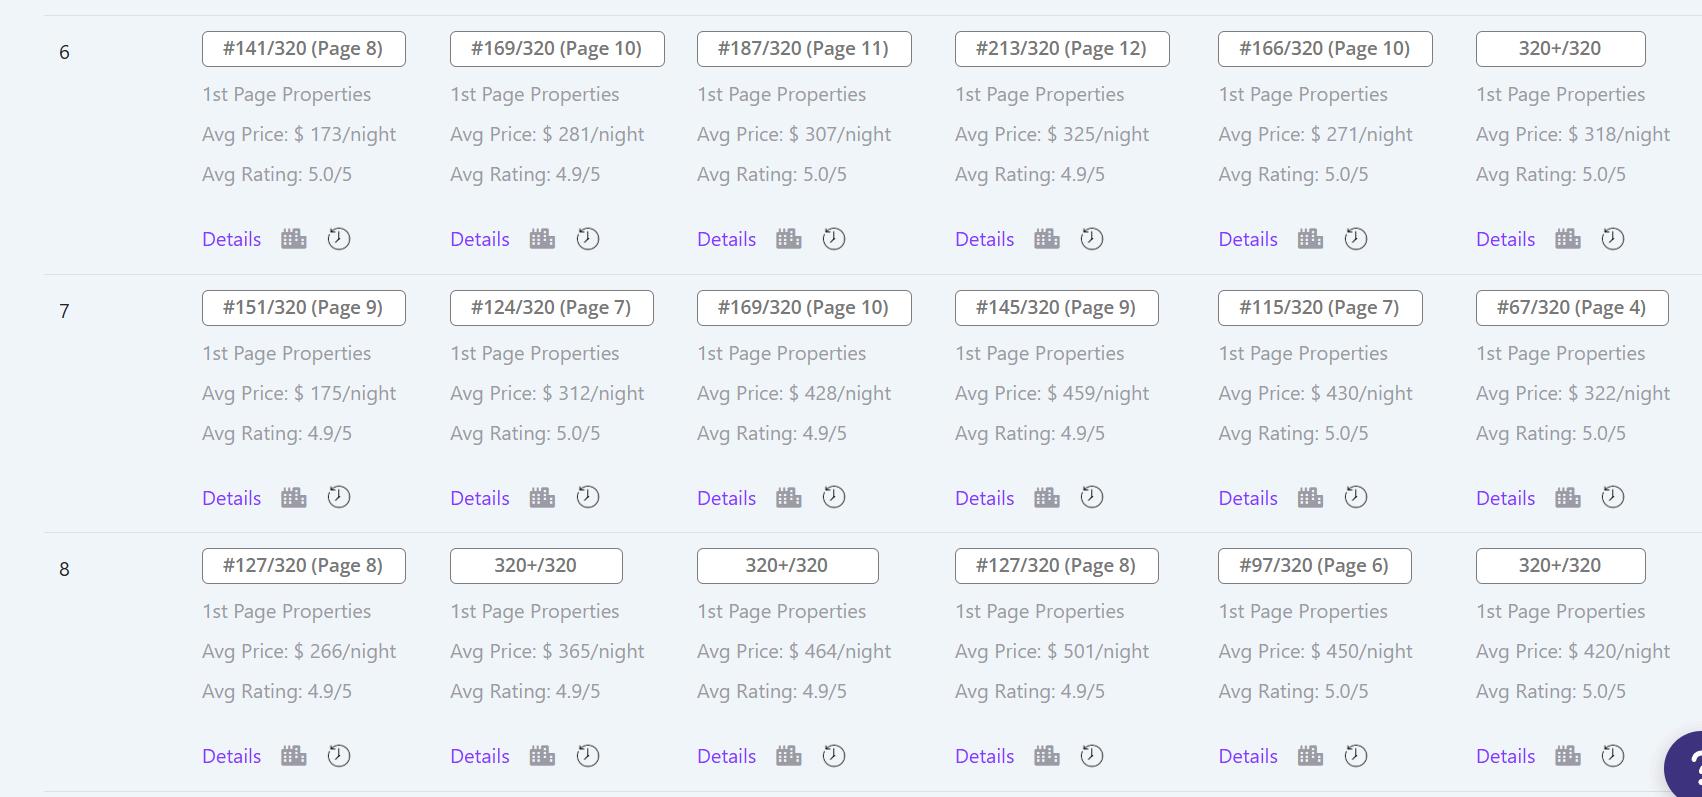Screen dimensions: 1702x797
Task: Click history clock in $430/night cell
Action: point(1356,497)
